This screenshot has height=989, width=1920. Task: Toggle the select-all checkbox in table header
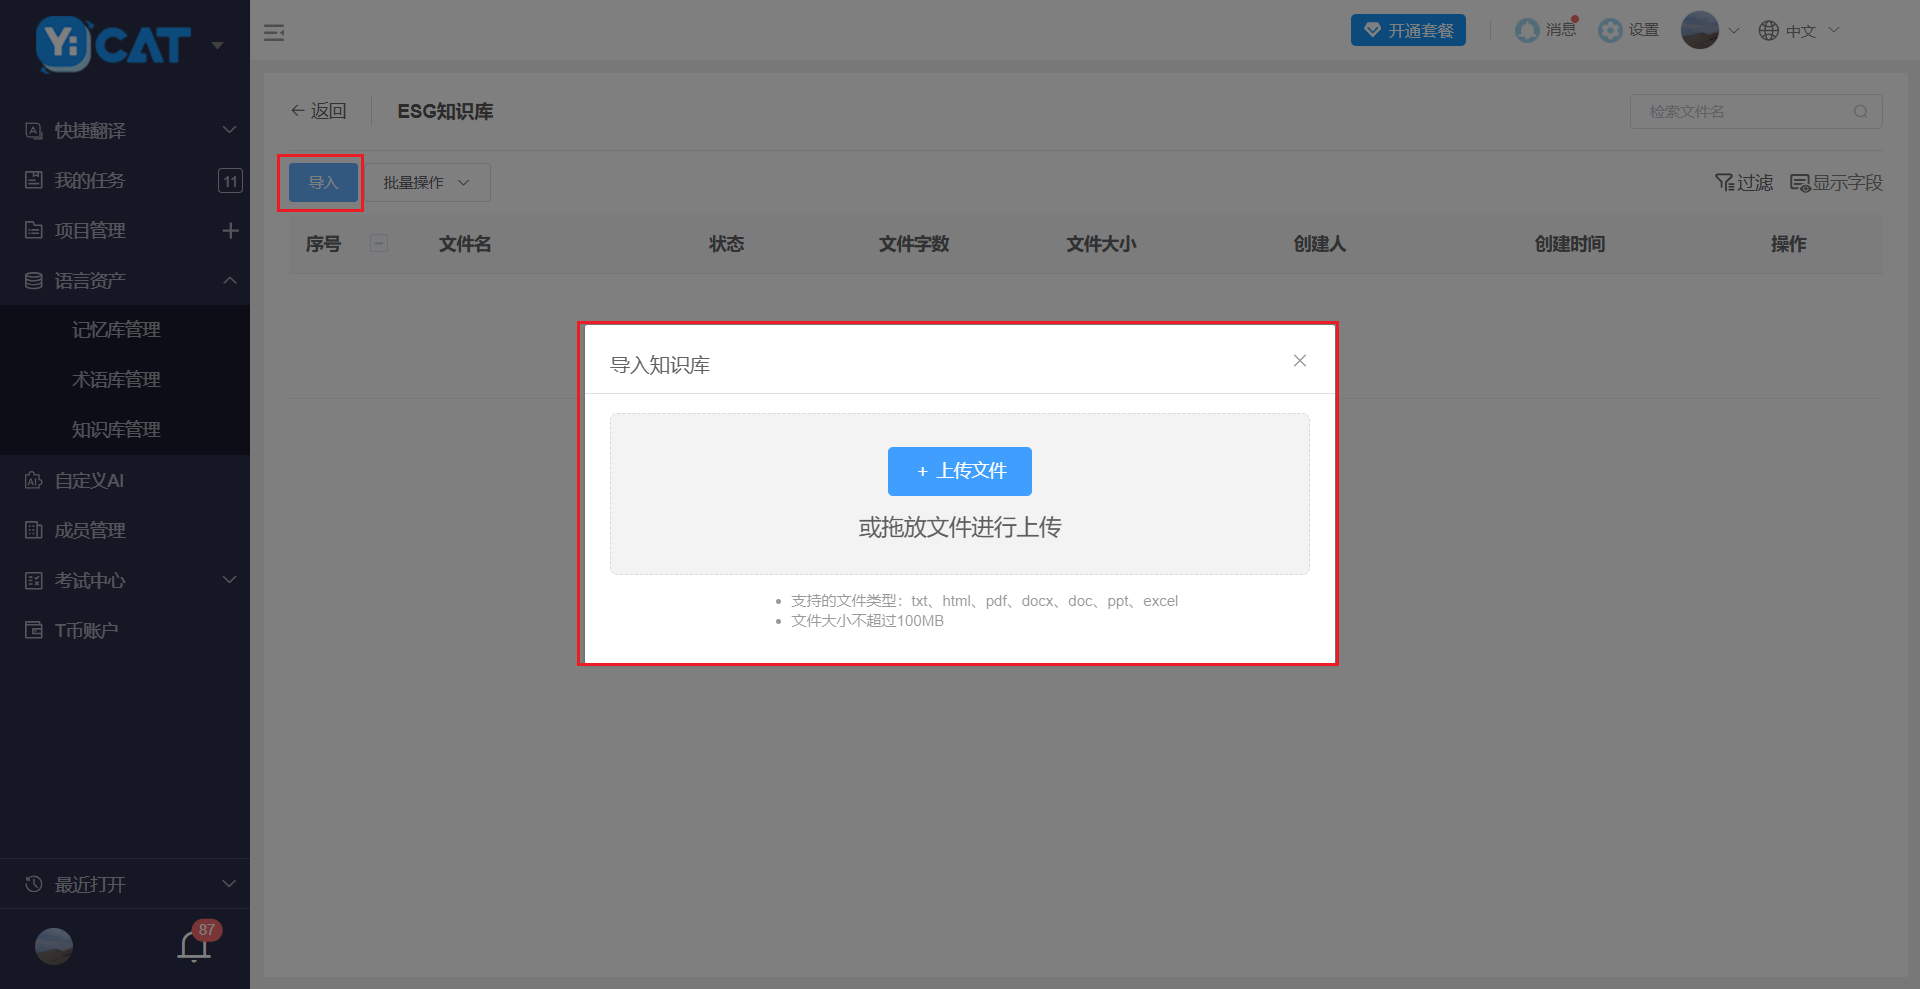tap(379, 243)
